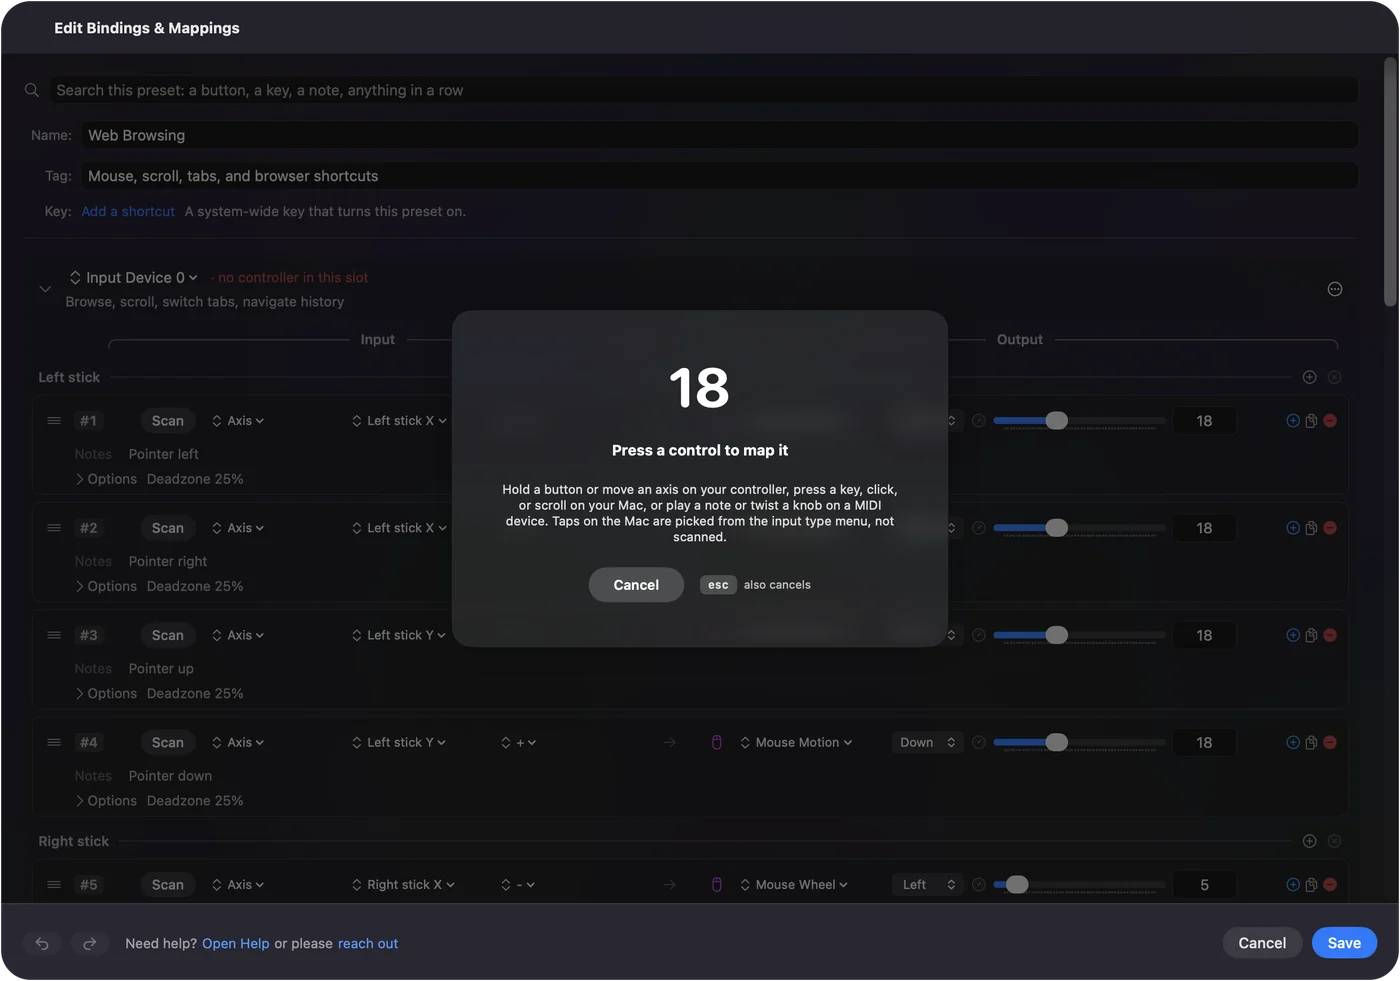This screenshot has width=1400, height=981.
Task: Open the Mouse Motion output dropdown
Action: [796, 742]
